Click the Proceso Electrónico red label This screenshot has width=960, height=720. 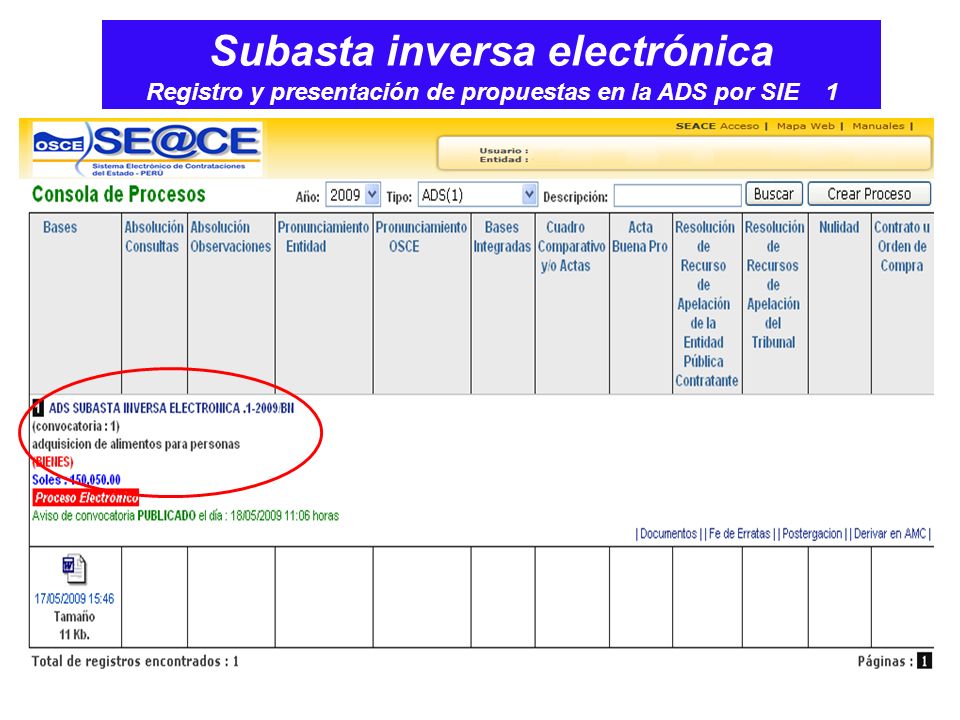click(x=86, y=498)
